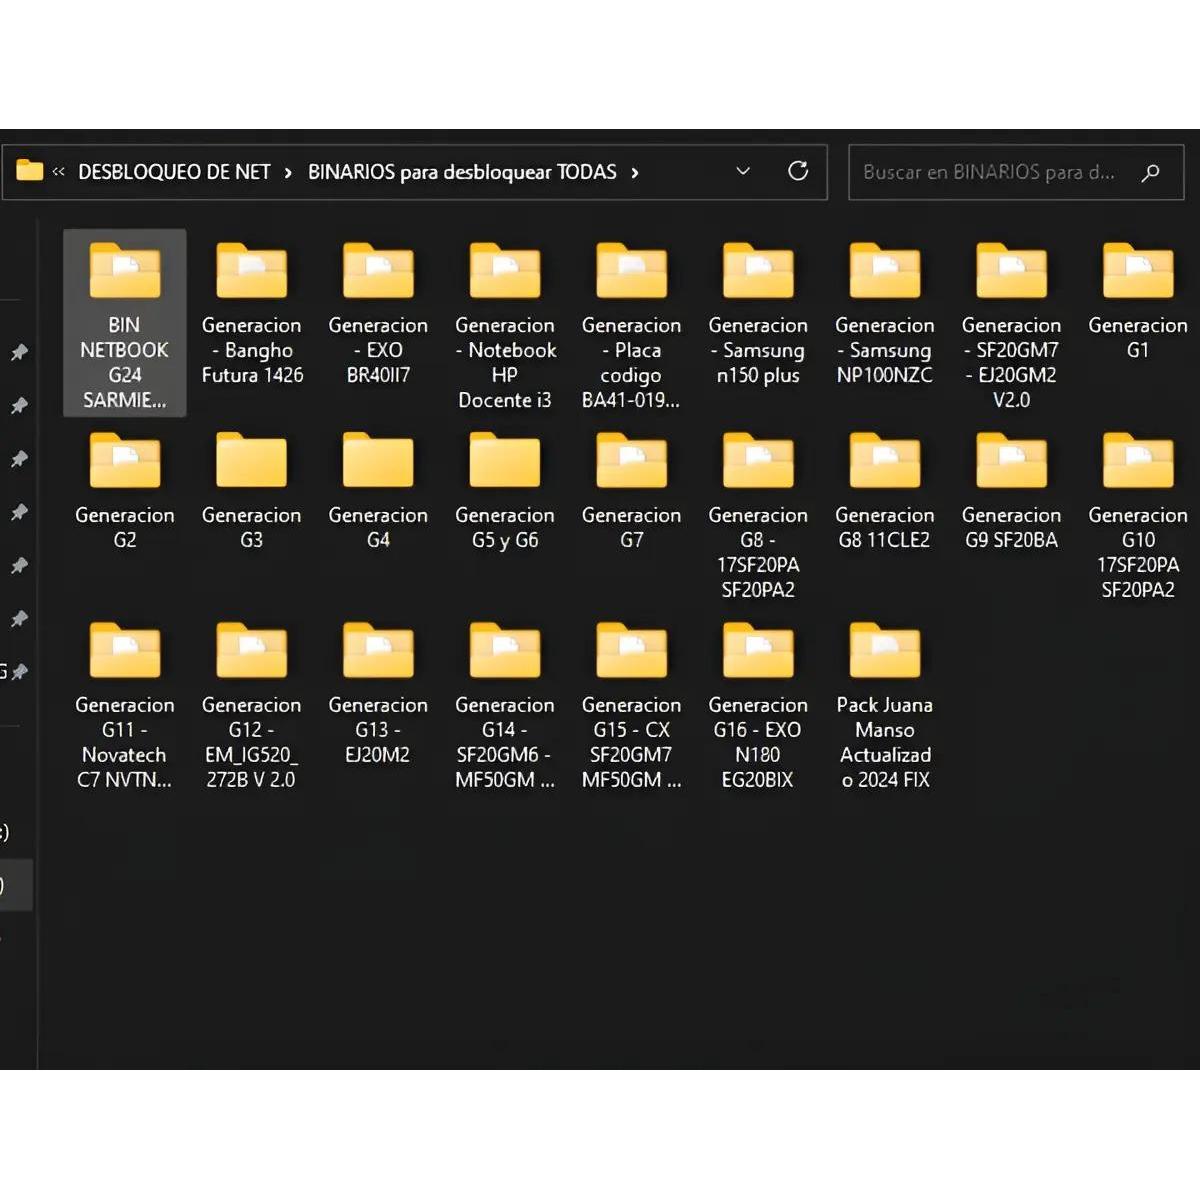The width and height of the screenshot is (1200, 1200).
Task: Expand chevron after DESBLOQUEO DE NET breadcrumb
Action: (288, 172)
